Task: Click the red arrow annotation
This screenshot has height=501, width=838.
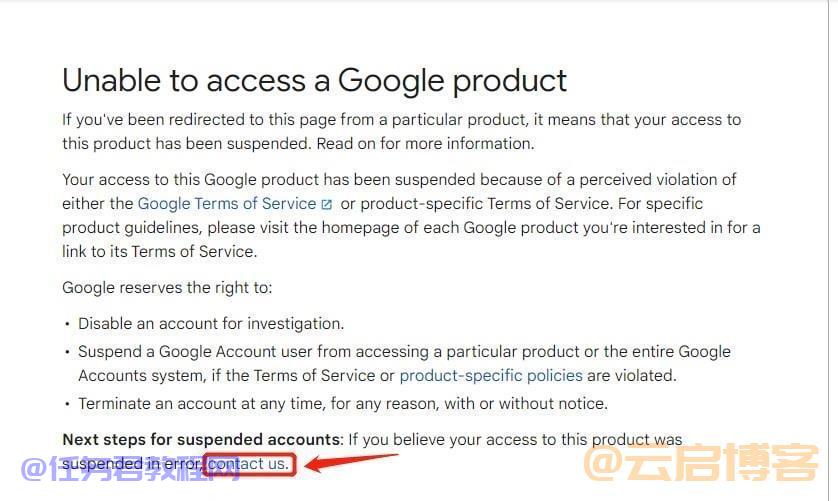Action: [353, 463]
